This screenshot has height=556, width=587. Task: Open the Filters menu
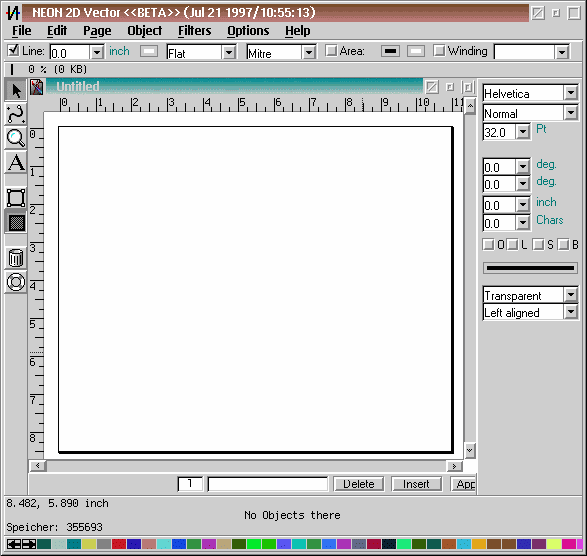click(x=194, y=31)
